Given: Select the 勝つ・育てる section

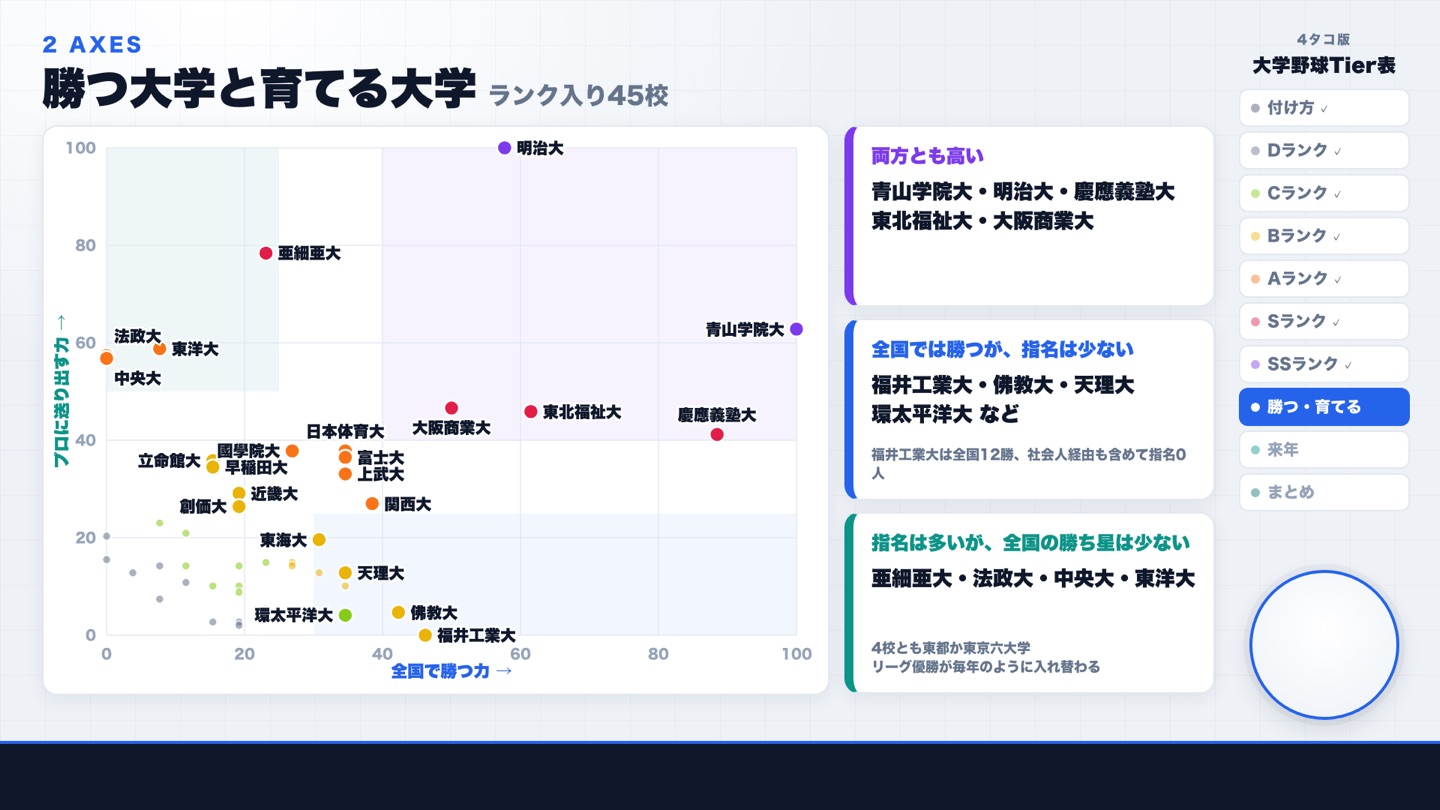Looking at the screenshot, I should click(1324, 407).
